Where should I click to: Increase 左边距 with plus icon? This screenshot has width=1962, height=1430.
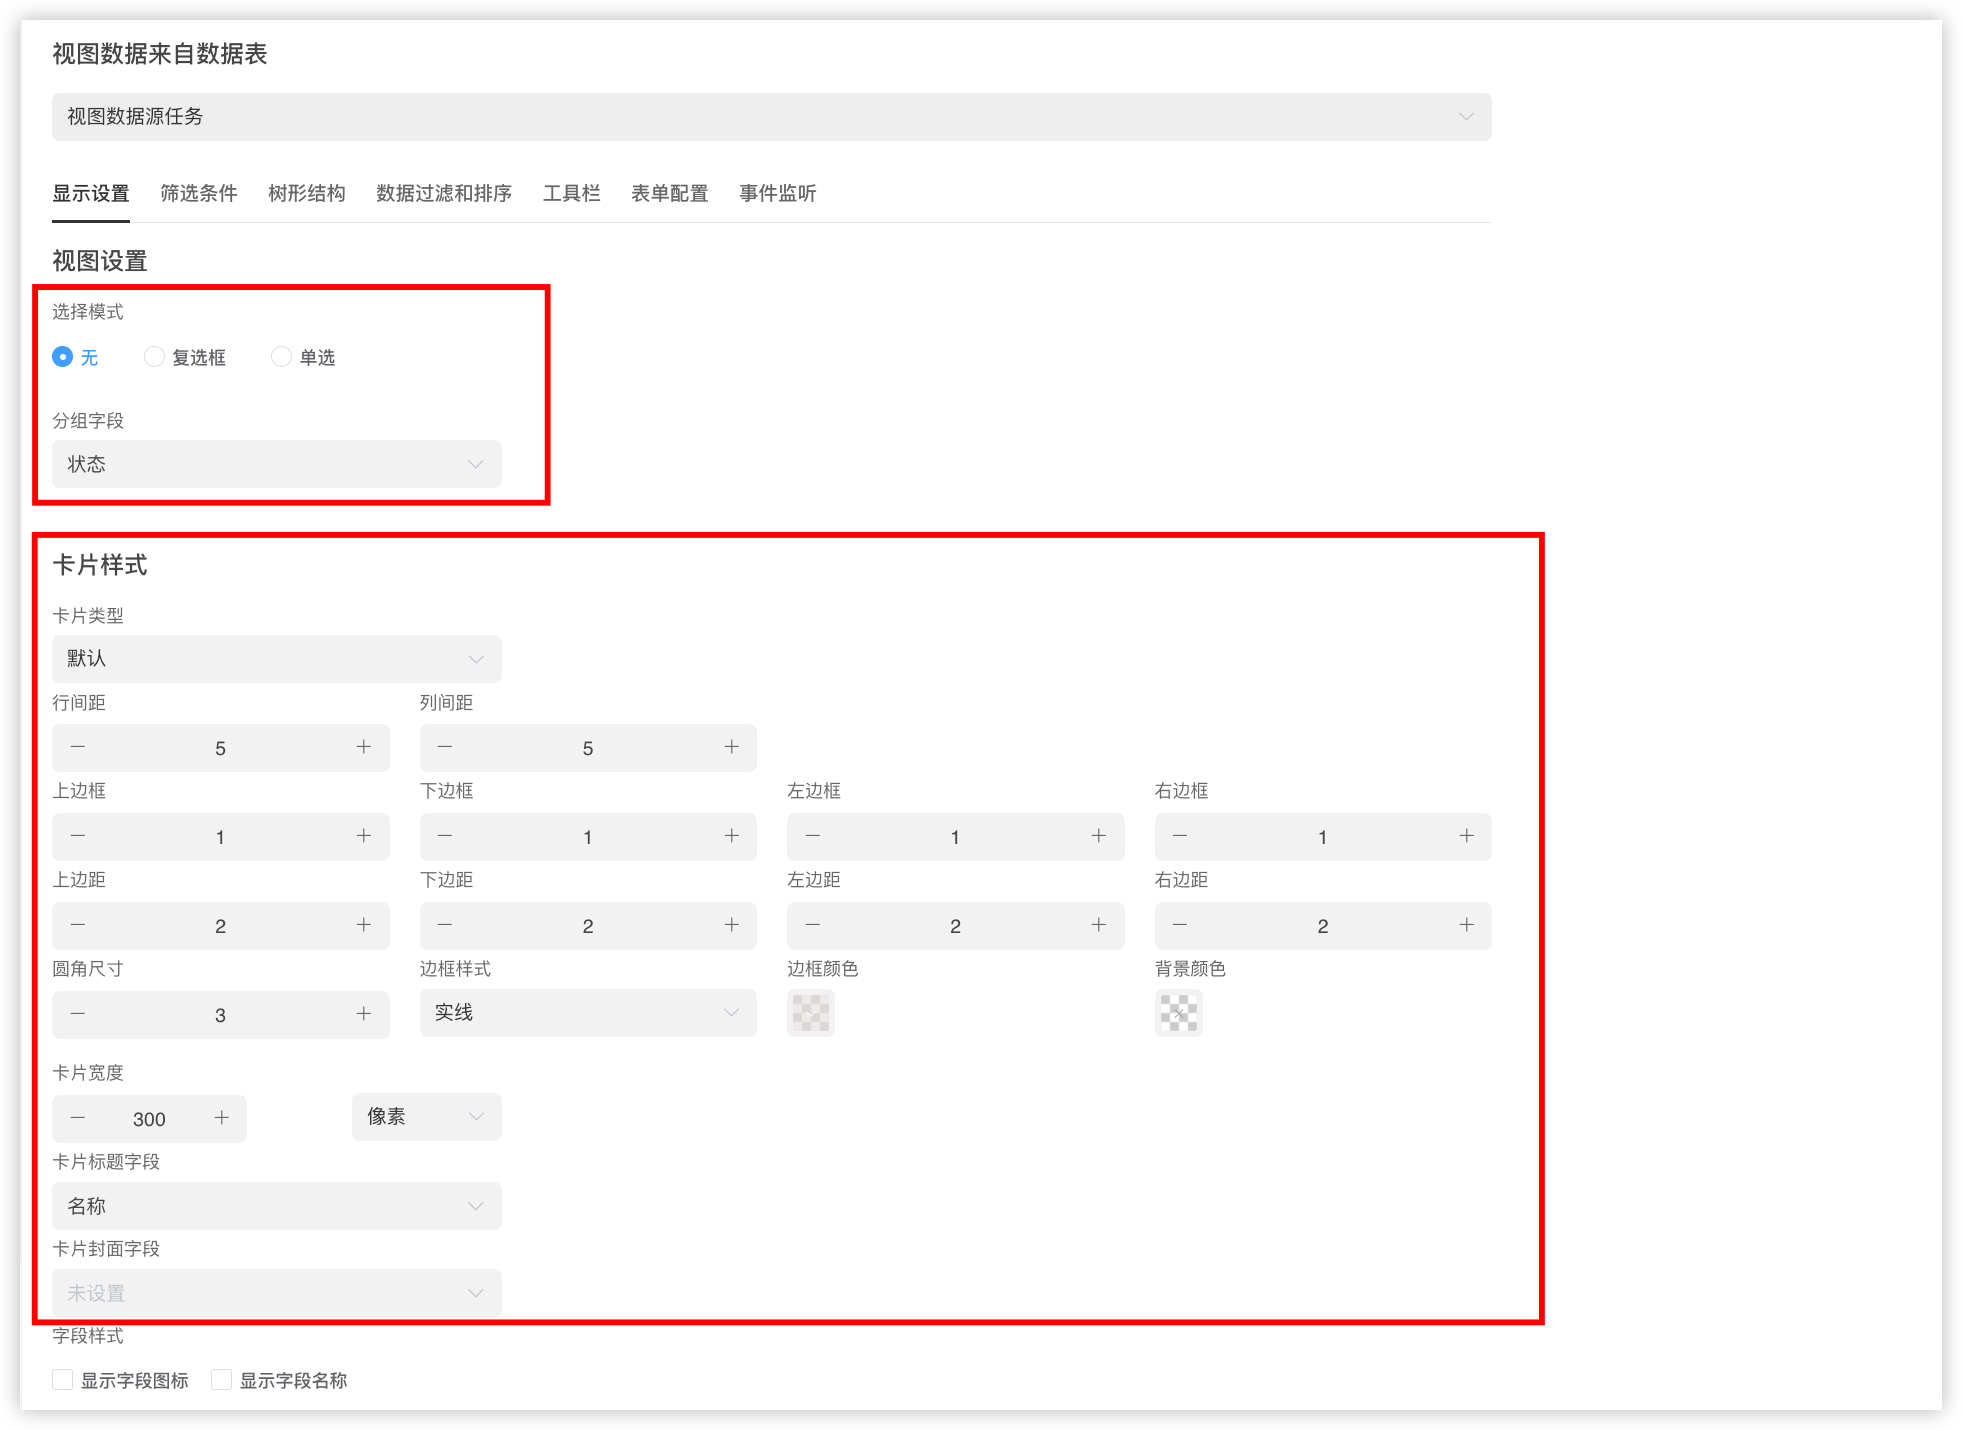point(1099,925)
